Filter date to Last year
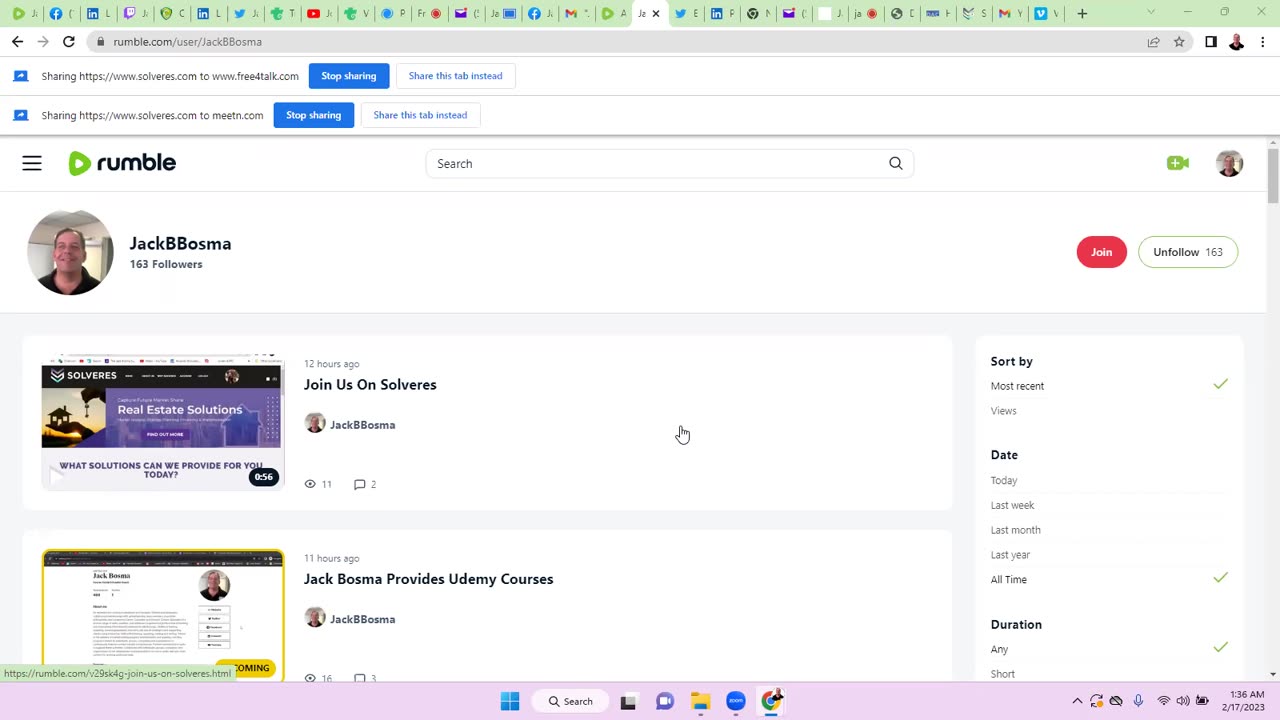The width and height of the screenshot is (1280, 720). 1010,555
